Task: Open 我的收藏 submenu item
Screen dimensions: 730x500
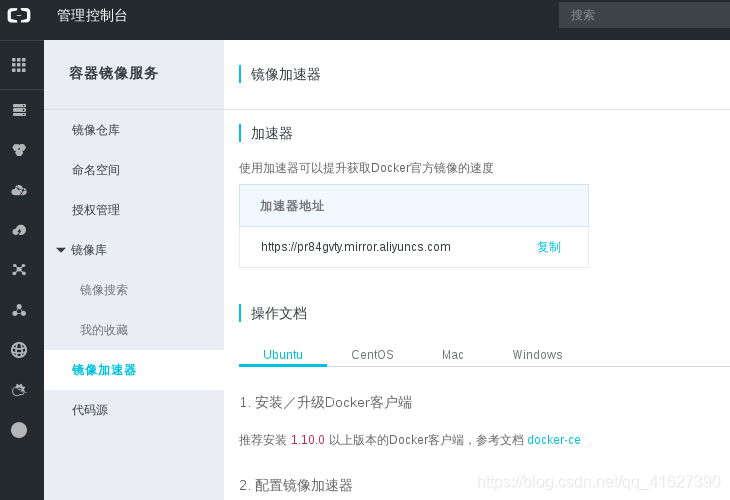Action: coord(104,330)
